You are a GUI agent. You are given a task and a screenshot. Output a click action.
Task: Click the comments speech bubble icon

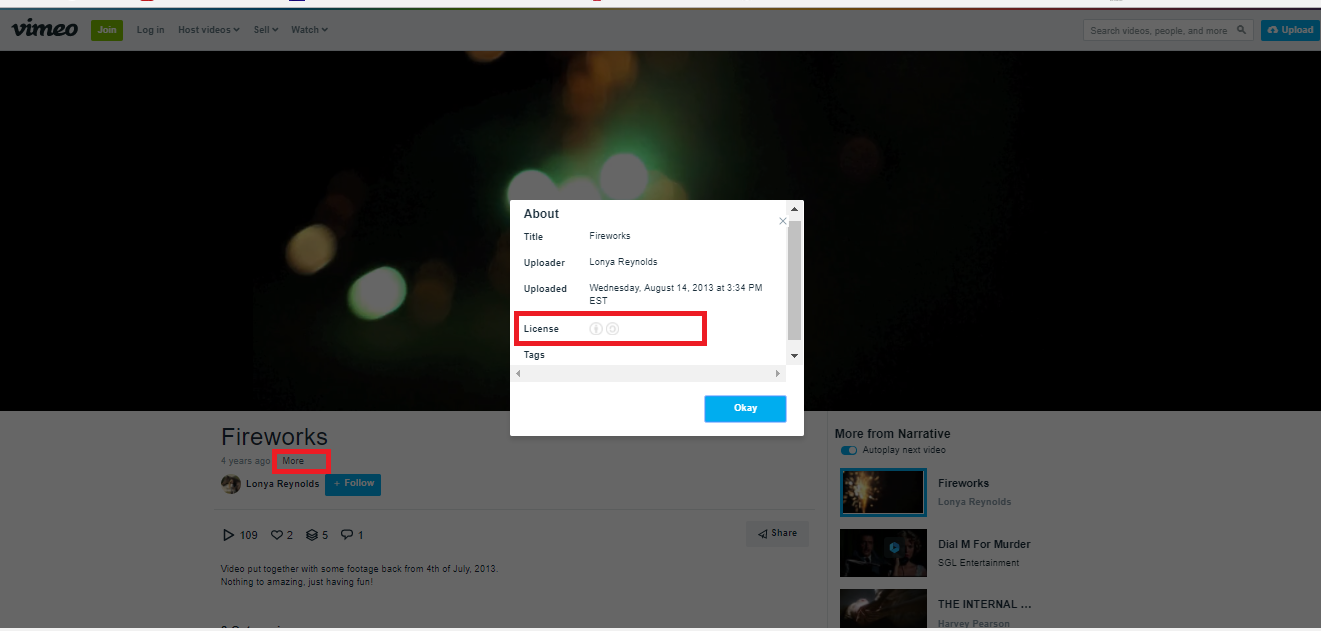pos(346,535)
